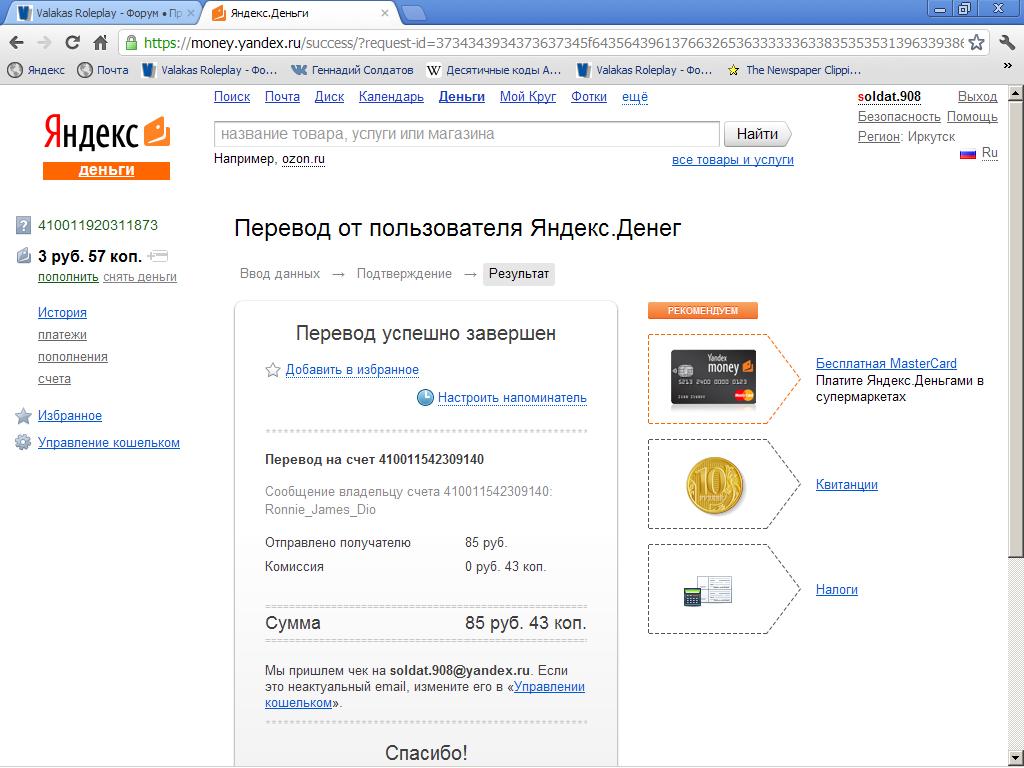The width and height of the screenshot is (1024, 768).
Task: Open the Помощь link
Action: [x=972, y=117]
